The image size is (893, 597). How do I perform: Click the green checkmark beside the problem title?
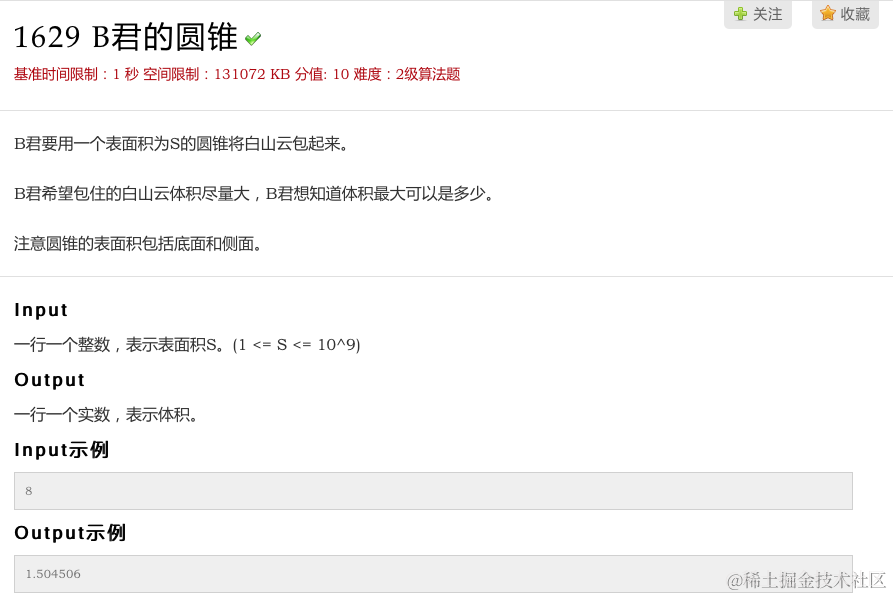click(251, 36)
